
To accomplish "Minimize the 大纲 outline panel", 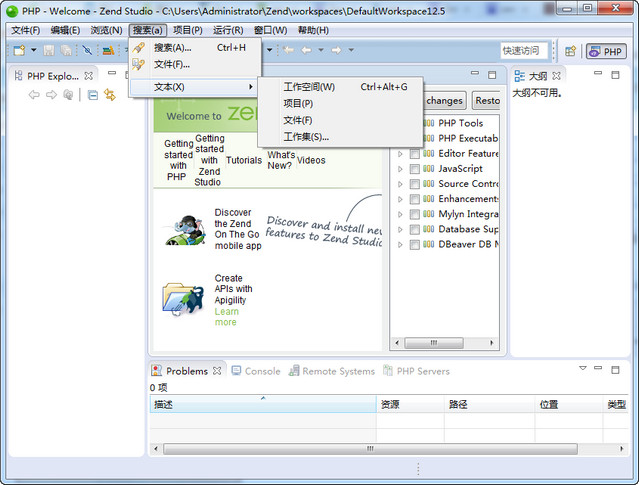I will (598, 73).
